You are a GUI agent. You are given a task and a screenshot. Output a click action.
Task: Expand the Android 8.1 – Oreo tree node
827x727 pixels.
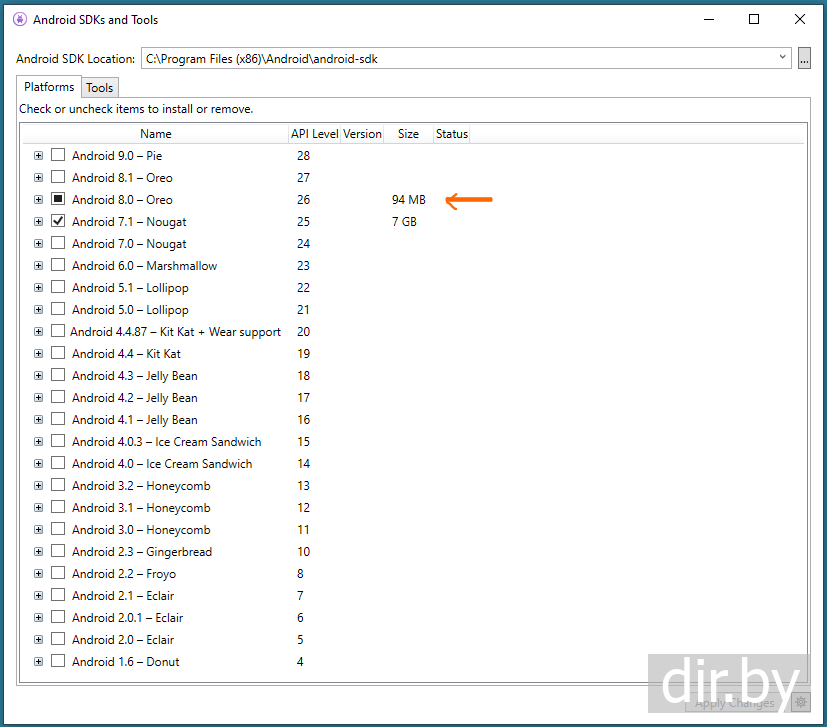(38, 177)
